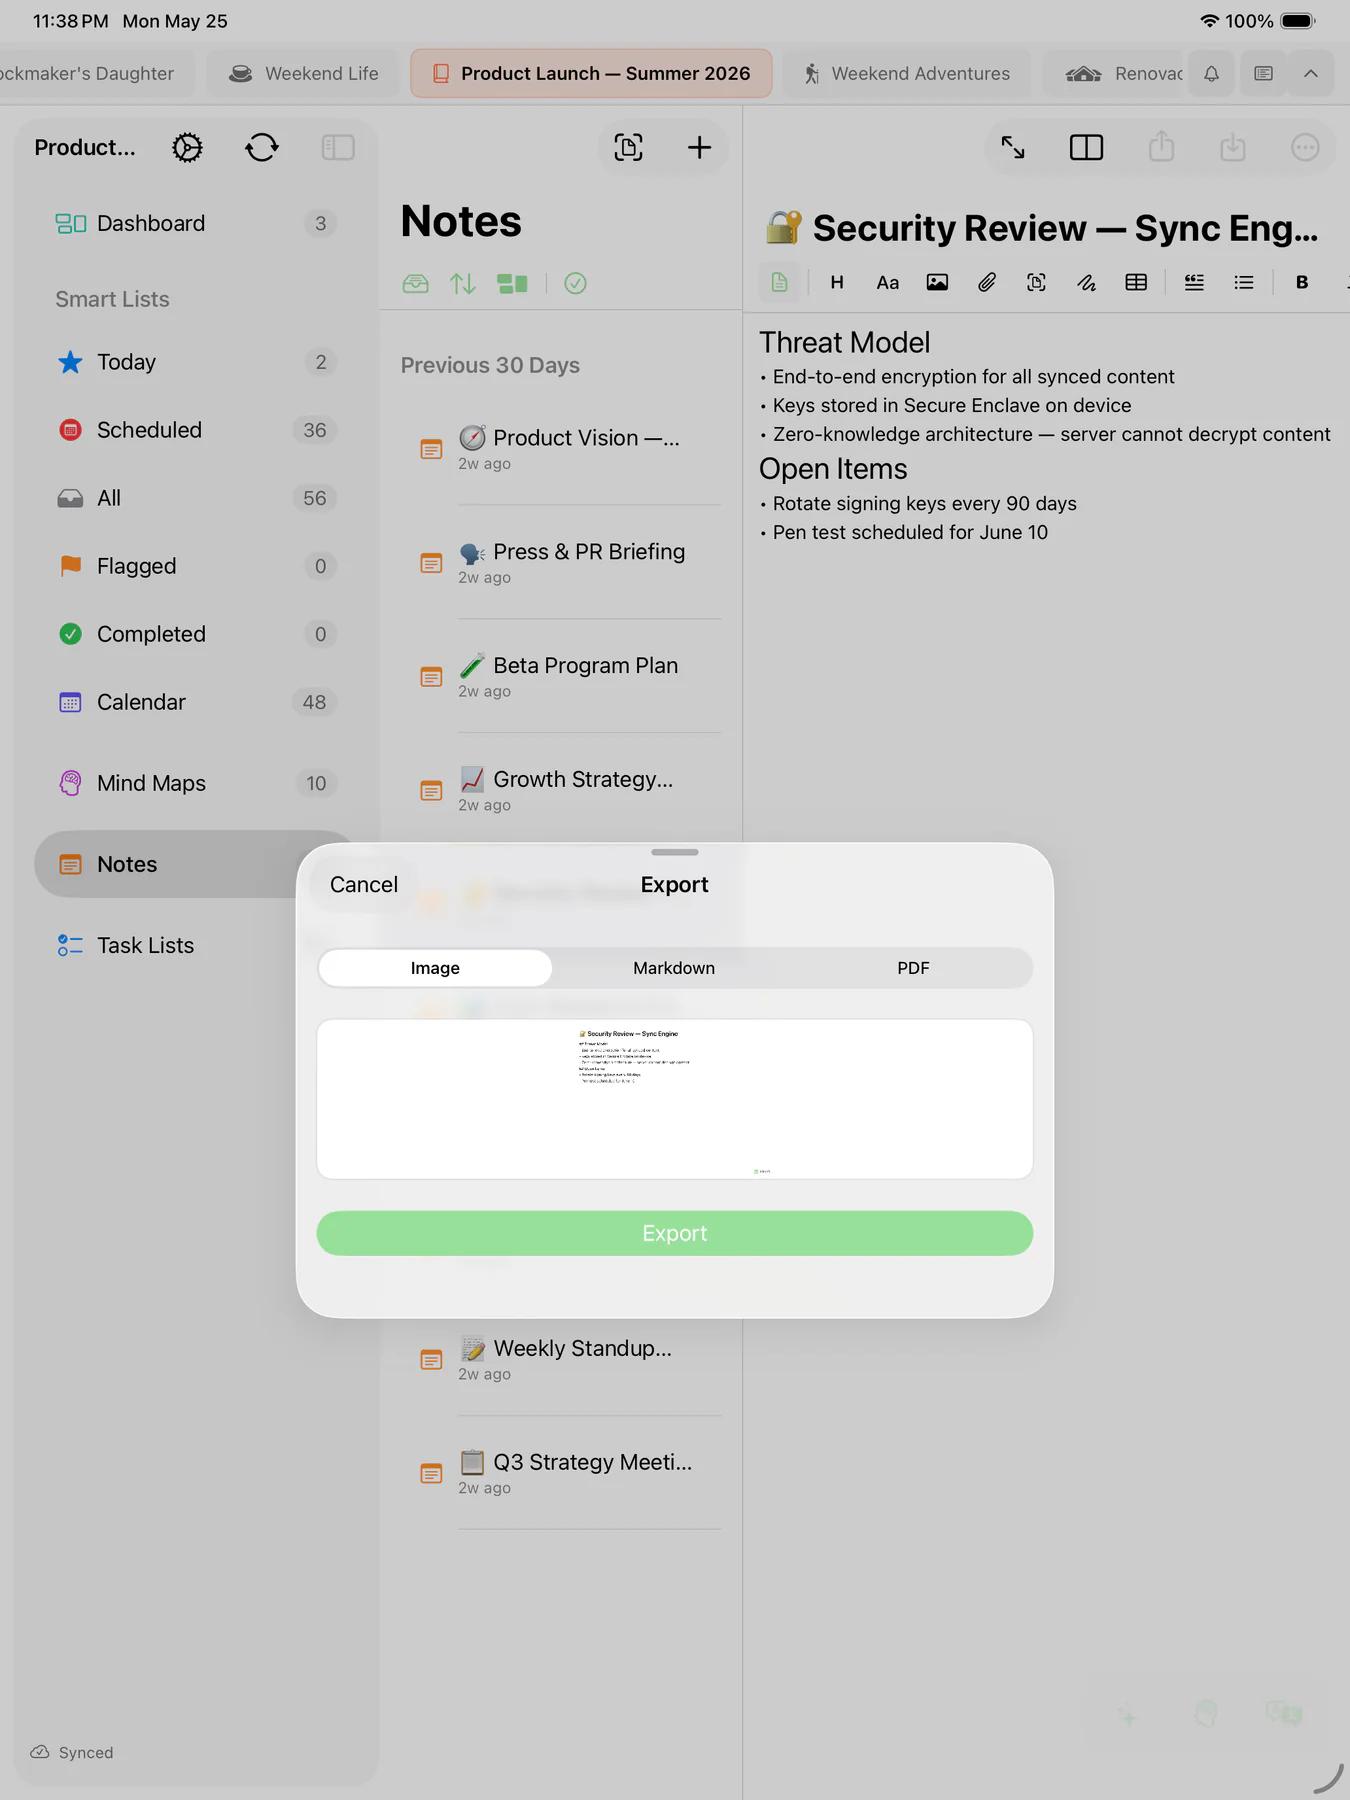The image size is (1350, 1800).
Task: Tap the reader panel icon beside bell
Action: tap(1263, 74)
